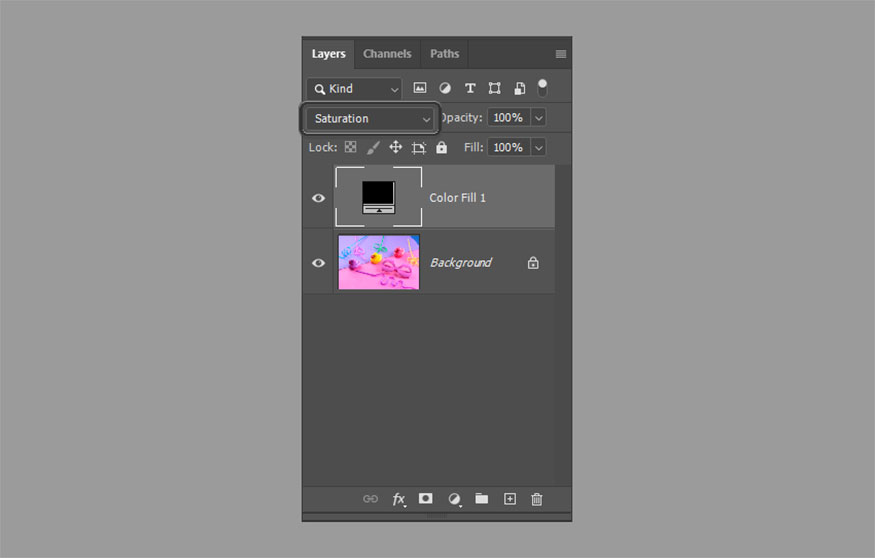Switch to the Channels tab
The image size is (875, 558).
(387, 54)
